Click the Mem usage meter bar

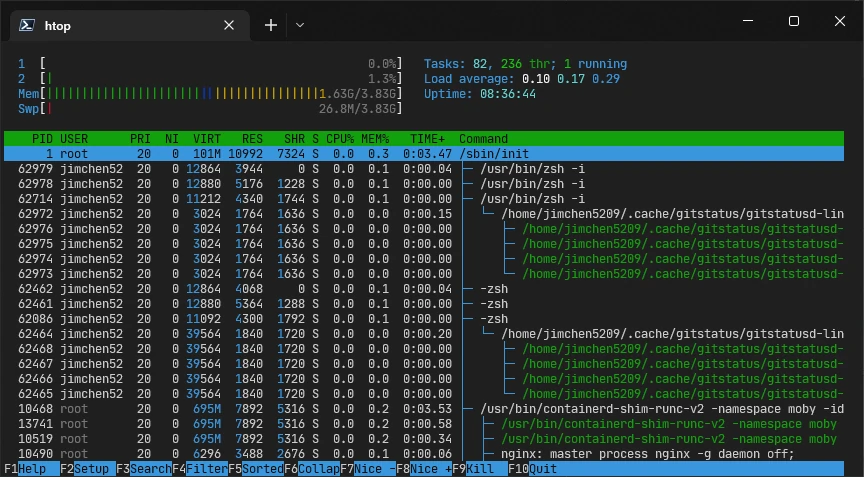coord(220,94)
